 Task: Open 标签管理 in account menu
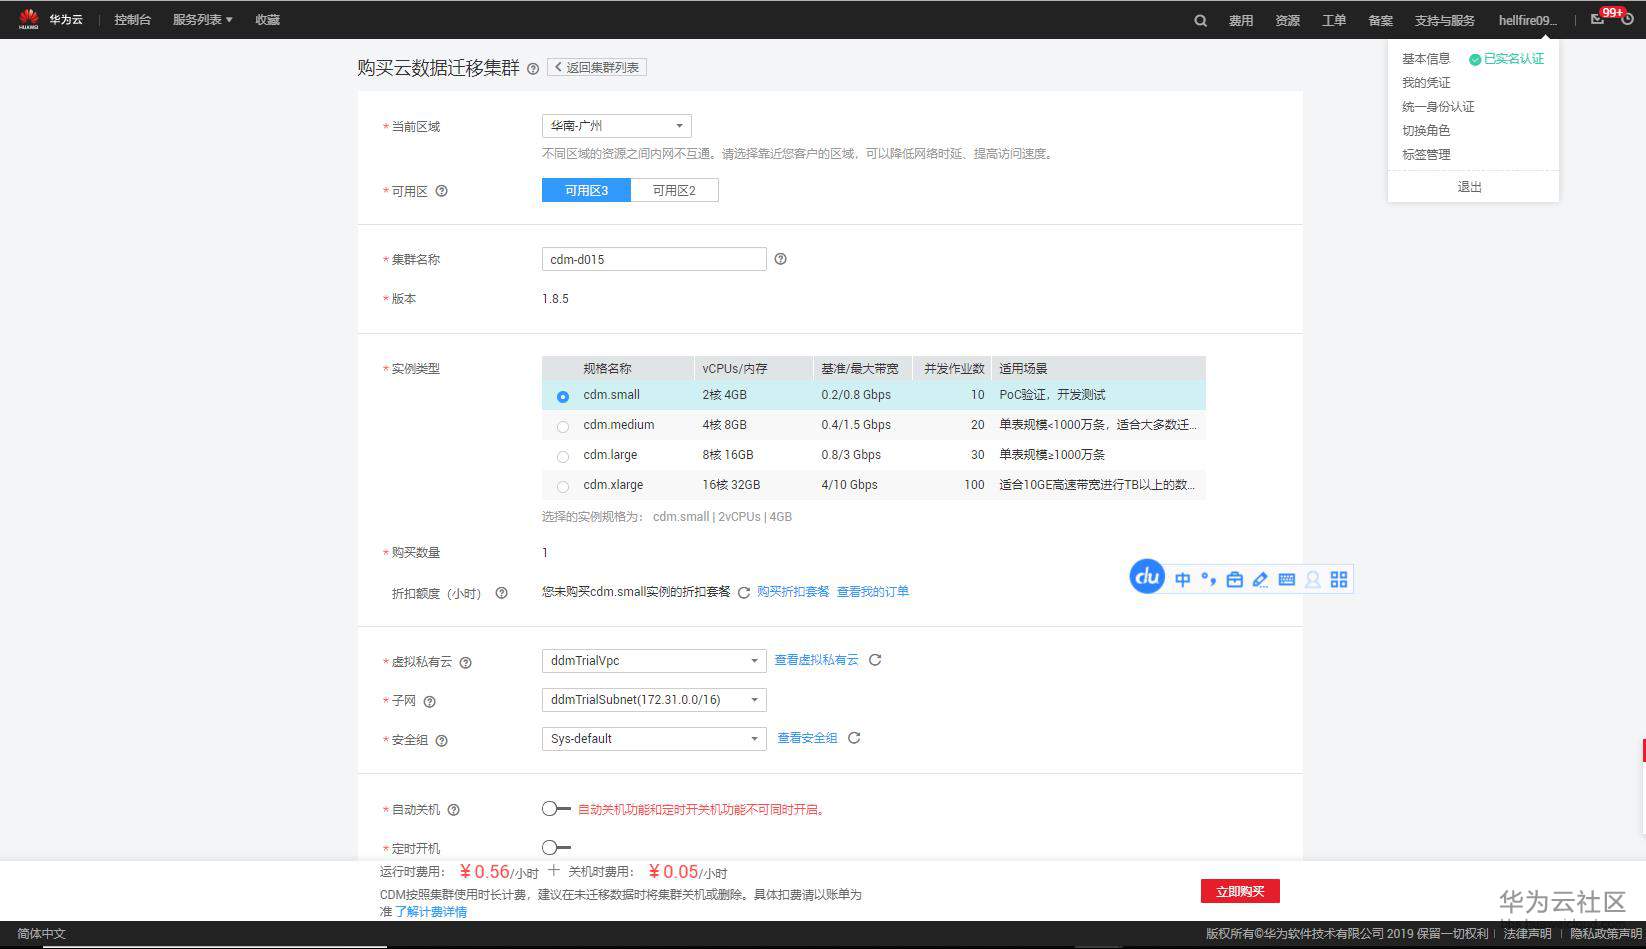click(1426, 155)
